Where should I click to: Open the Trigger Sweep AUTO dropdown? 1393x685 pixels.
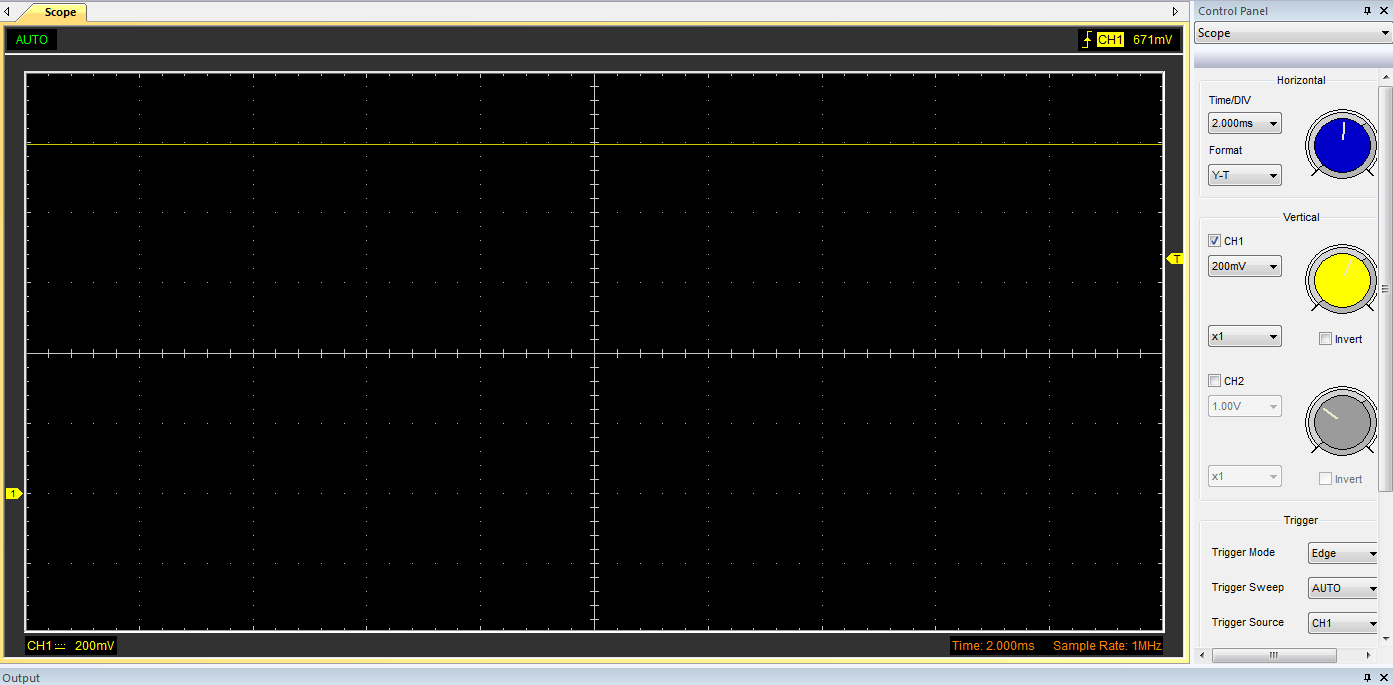click(1344, 588)
